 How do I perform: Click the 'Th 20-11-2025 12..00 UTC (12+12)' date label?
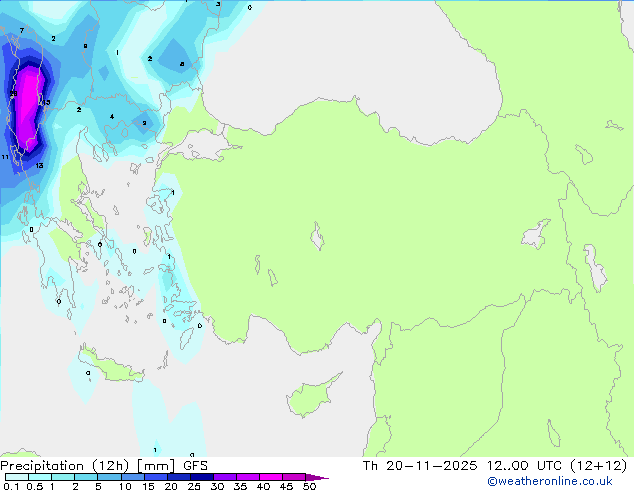click(495, 466)
